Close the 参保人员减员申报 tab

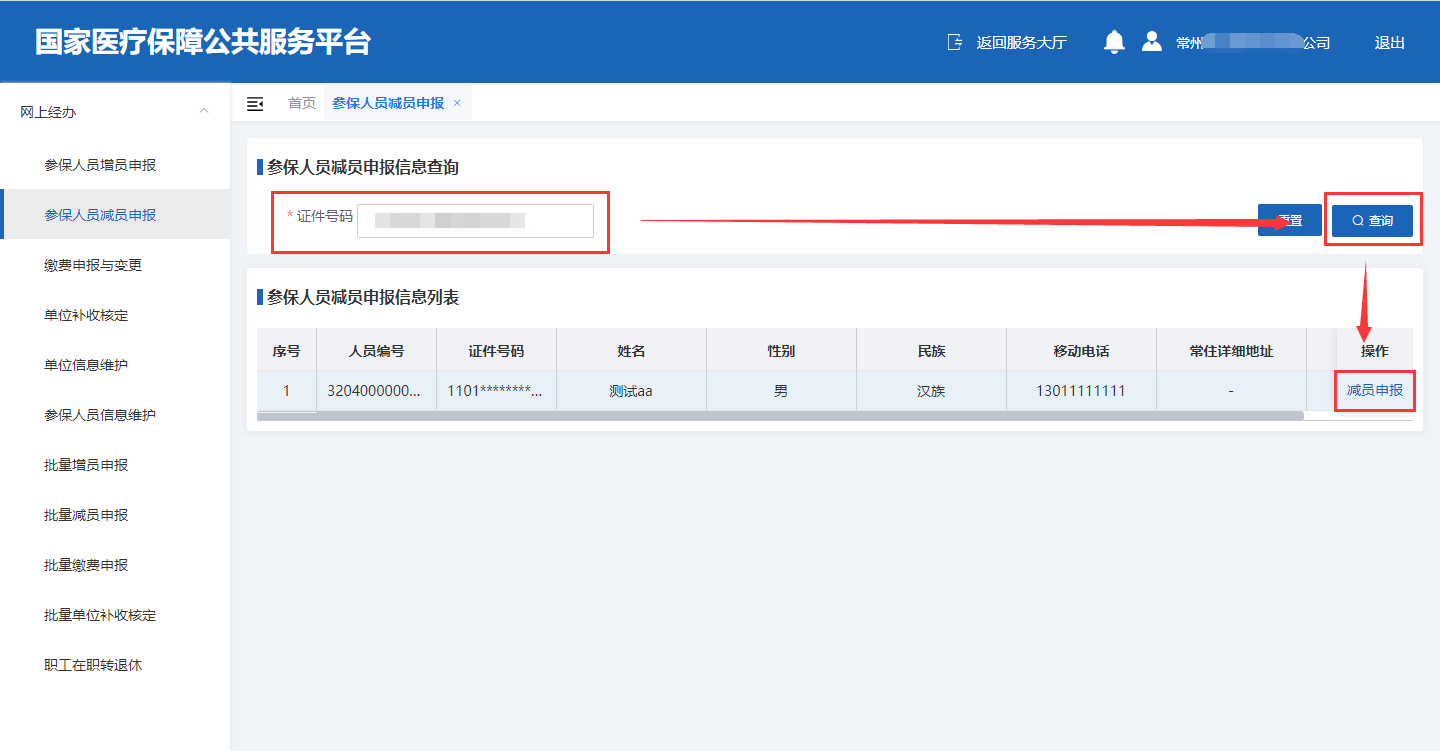point(457,103)
